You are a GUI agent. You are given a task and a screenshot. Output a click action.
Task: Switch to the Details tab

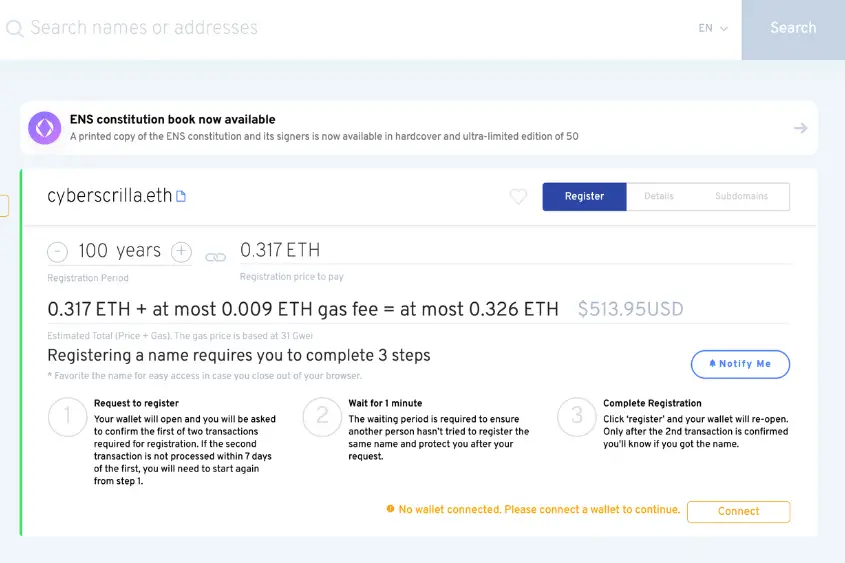[x=659, y=196]
